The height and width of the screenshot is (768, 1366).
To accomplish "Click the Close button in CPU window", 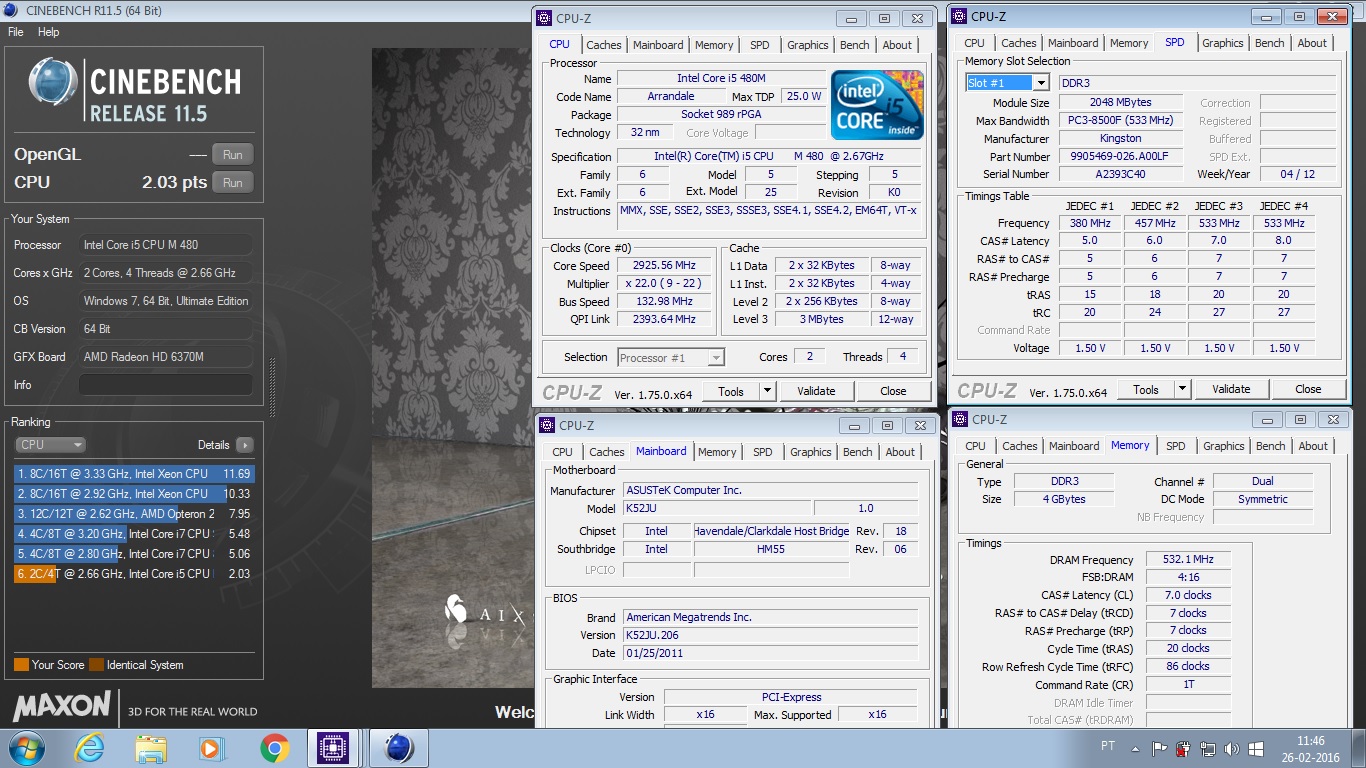I will click(893, 391).
